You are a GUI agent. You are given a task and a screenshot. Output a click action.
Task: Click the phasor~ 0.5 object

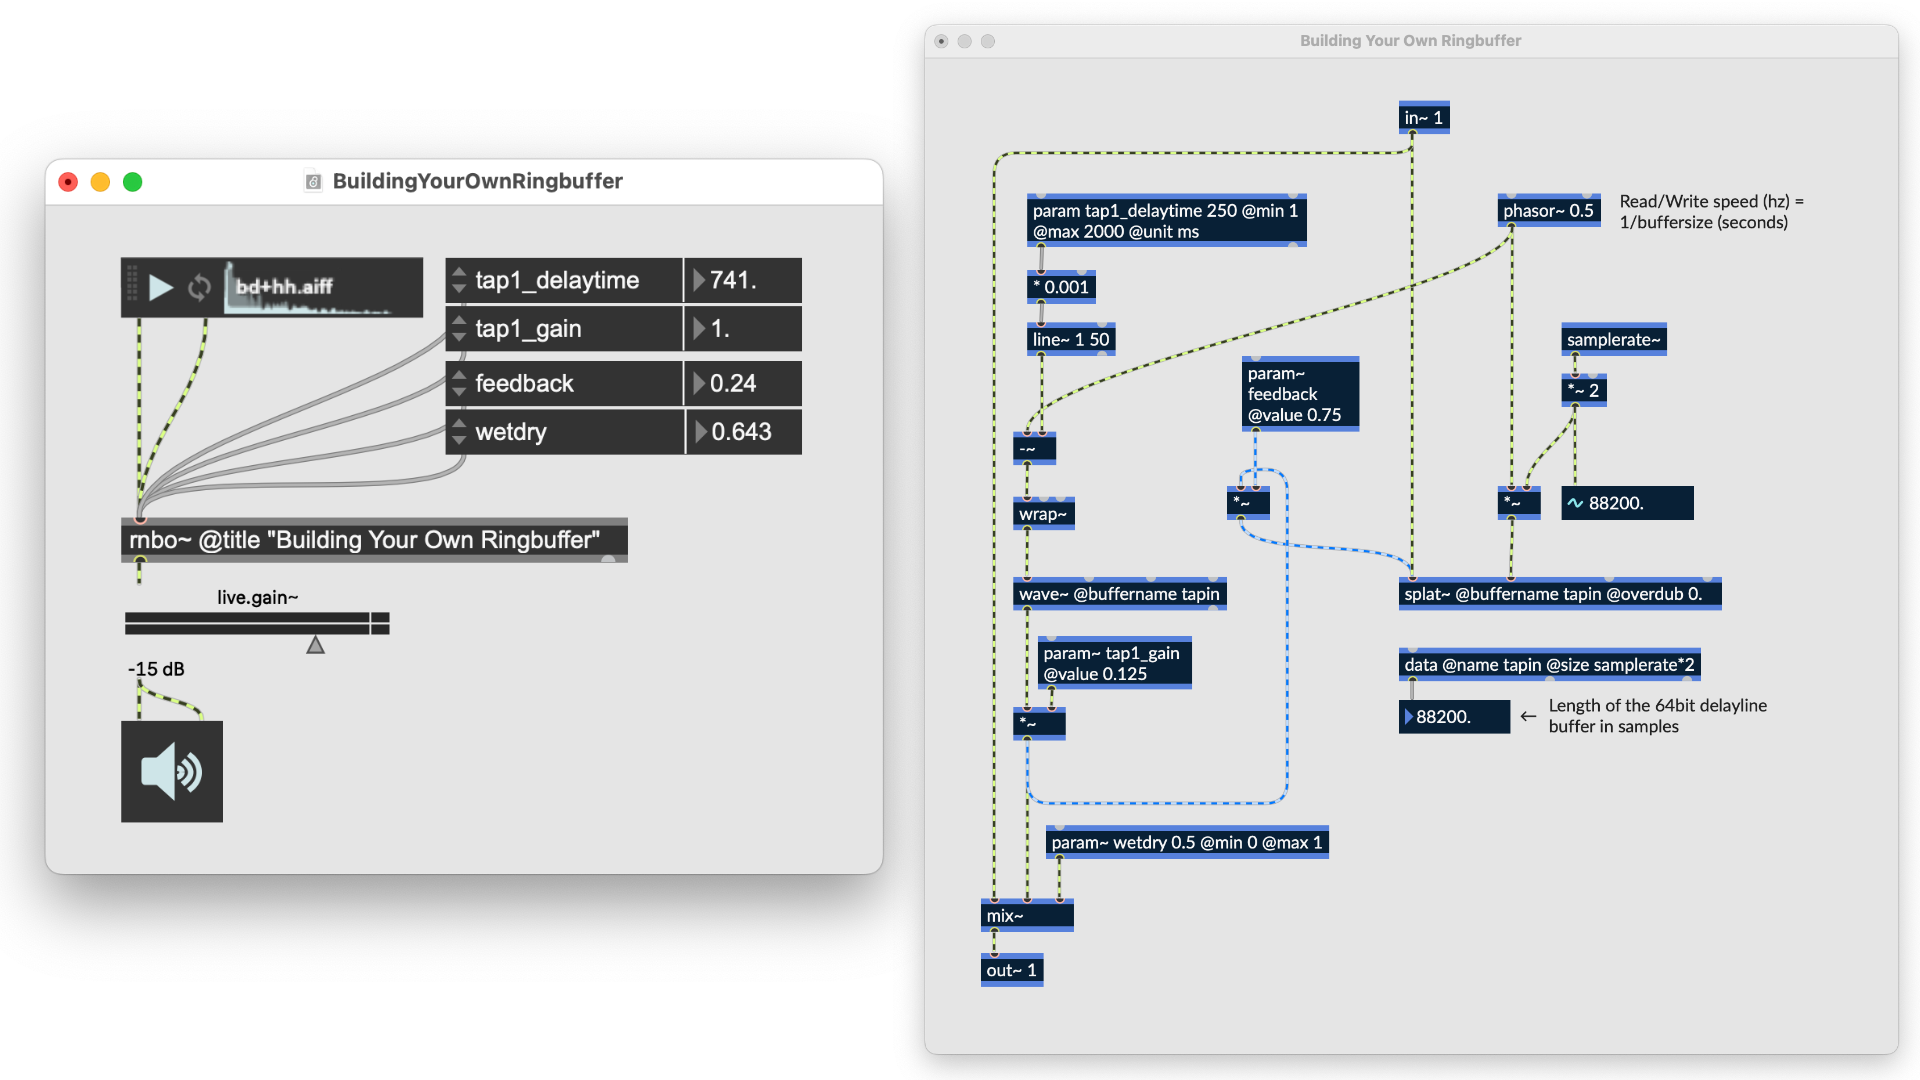[1548, 211]
